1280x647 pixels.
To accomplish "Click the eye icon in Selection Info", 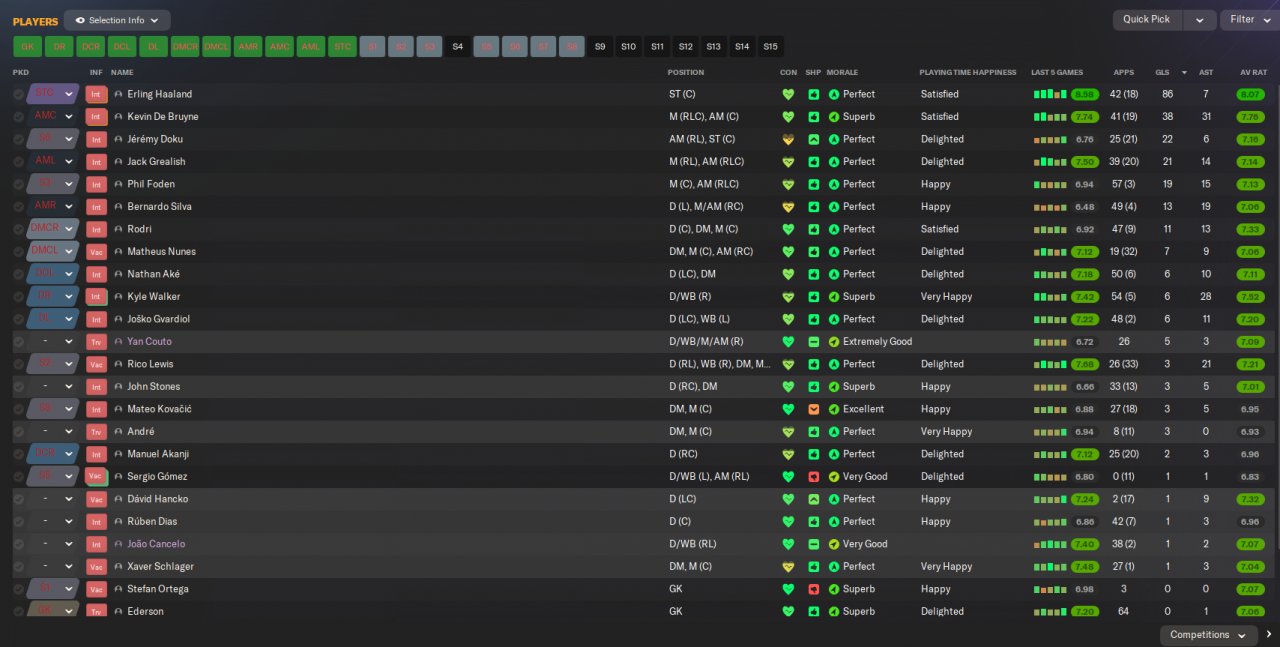I will 80,20.
